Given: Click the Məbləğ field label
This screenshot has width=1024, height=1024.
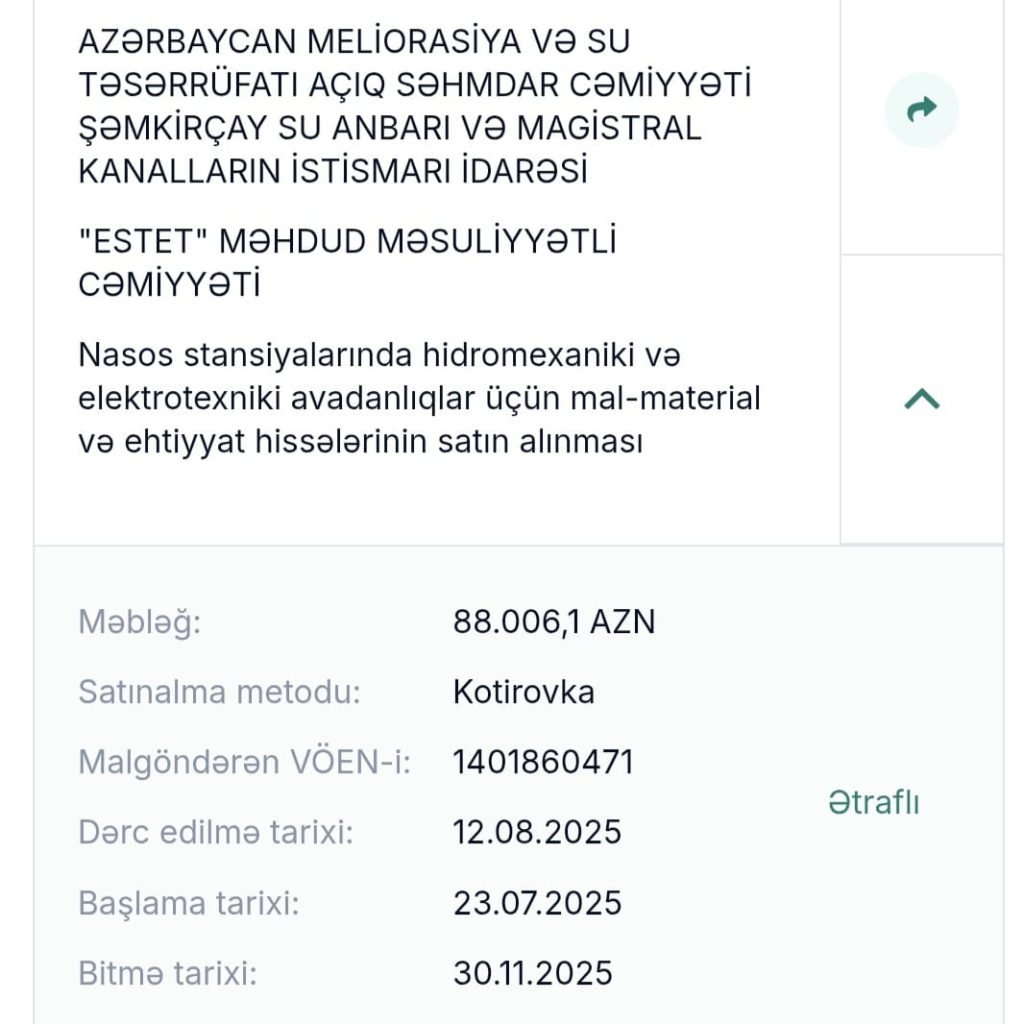Looking at the screenshot, I should coord(140,623).
